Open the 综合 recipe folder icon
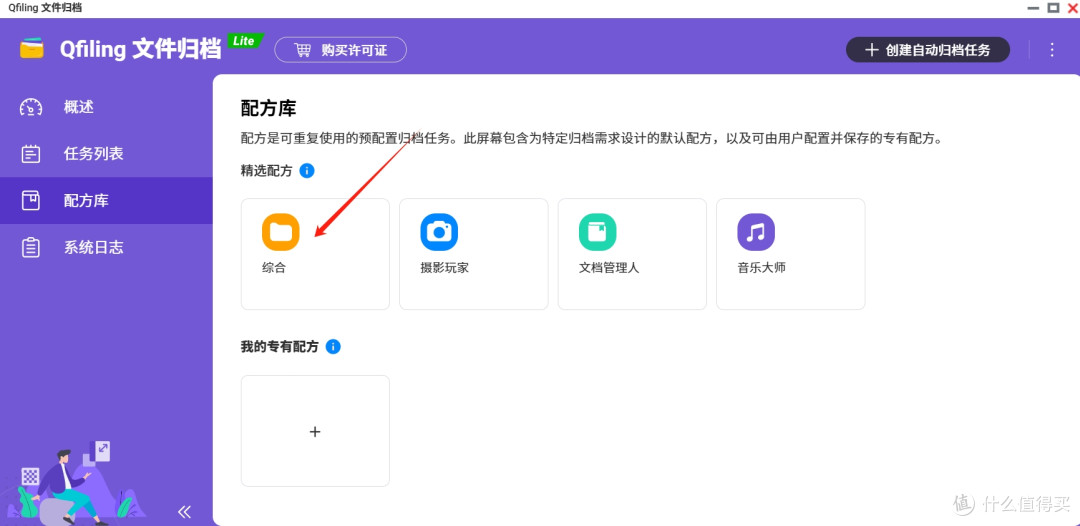This screenshot has height=526, width=1080. 280,232
